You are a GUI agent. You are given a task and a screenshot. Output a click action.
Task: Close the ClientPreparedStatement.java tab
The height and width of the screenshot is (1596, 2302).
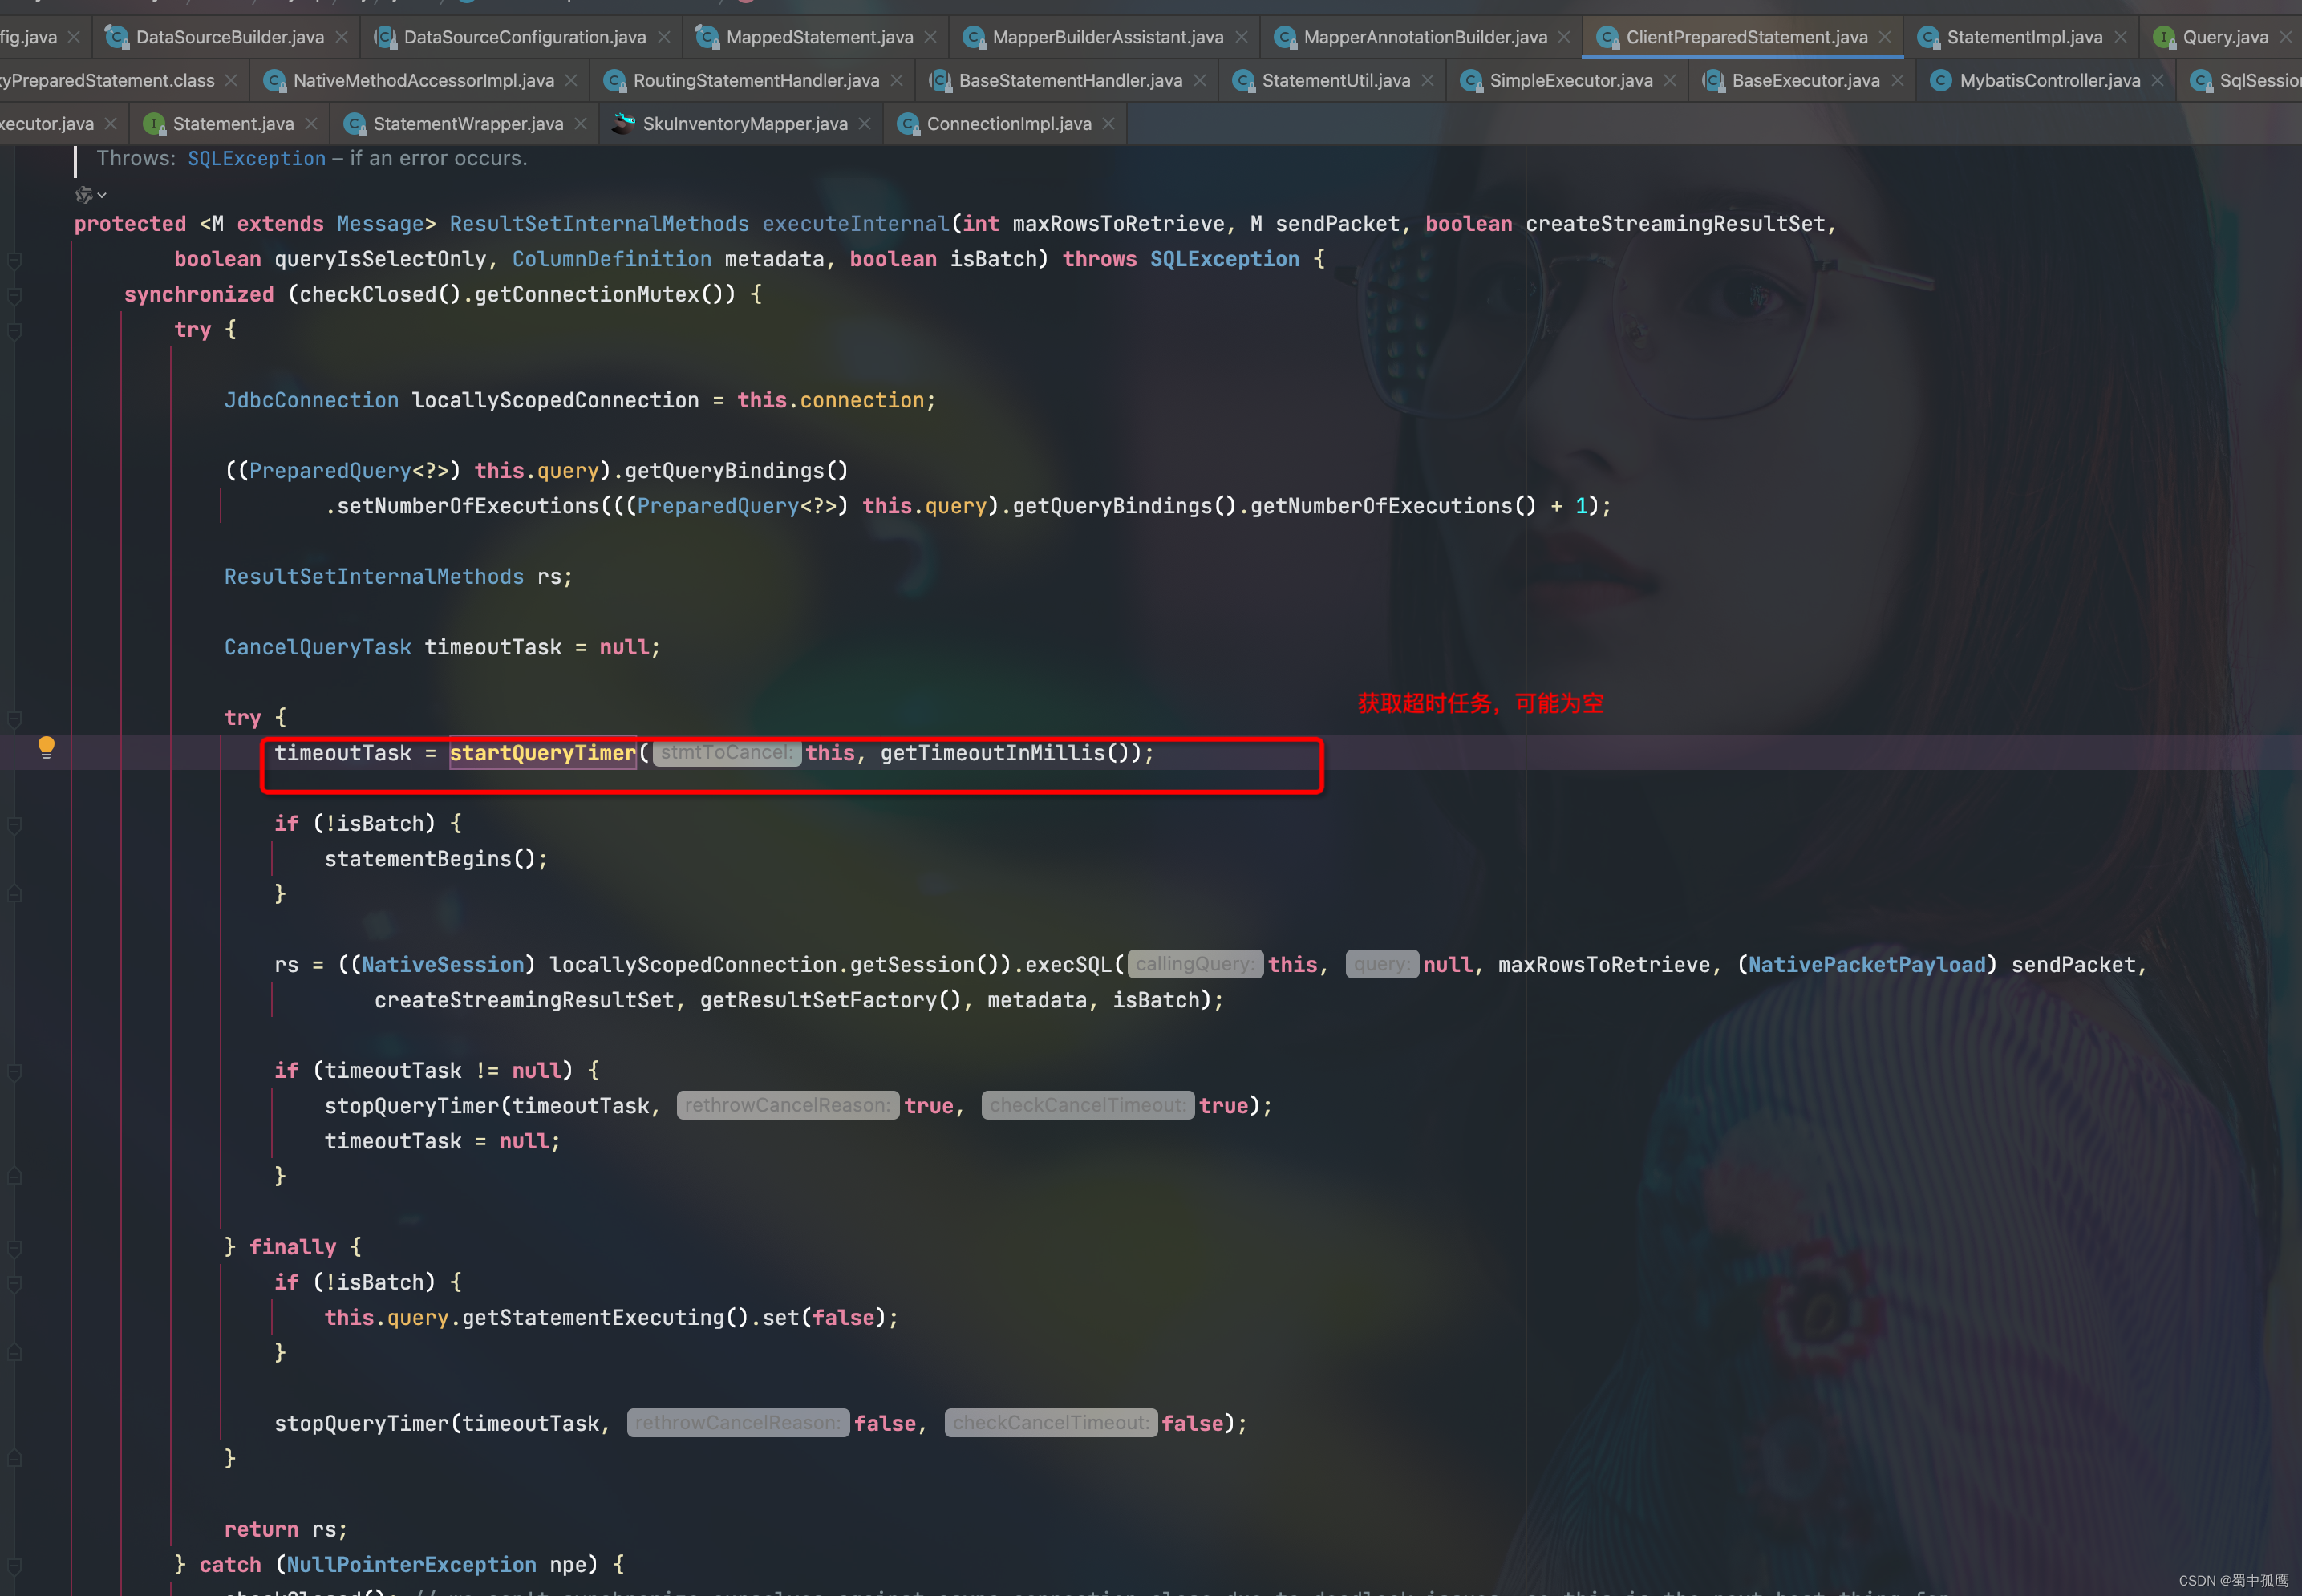pyautogui.click(x=1885, y=37)
